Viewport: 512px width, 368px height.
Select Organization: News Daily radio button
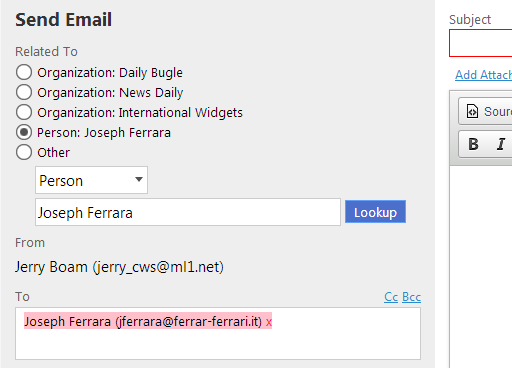click(x=24, y=92)
